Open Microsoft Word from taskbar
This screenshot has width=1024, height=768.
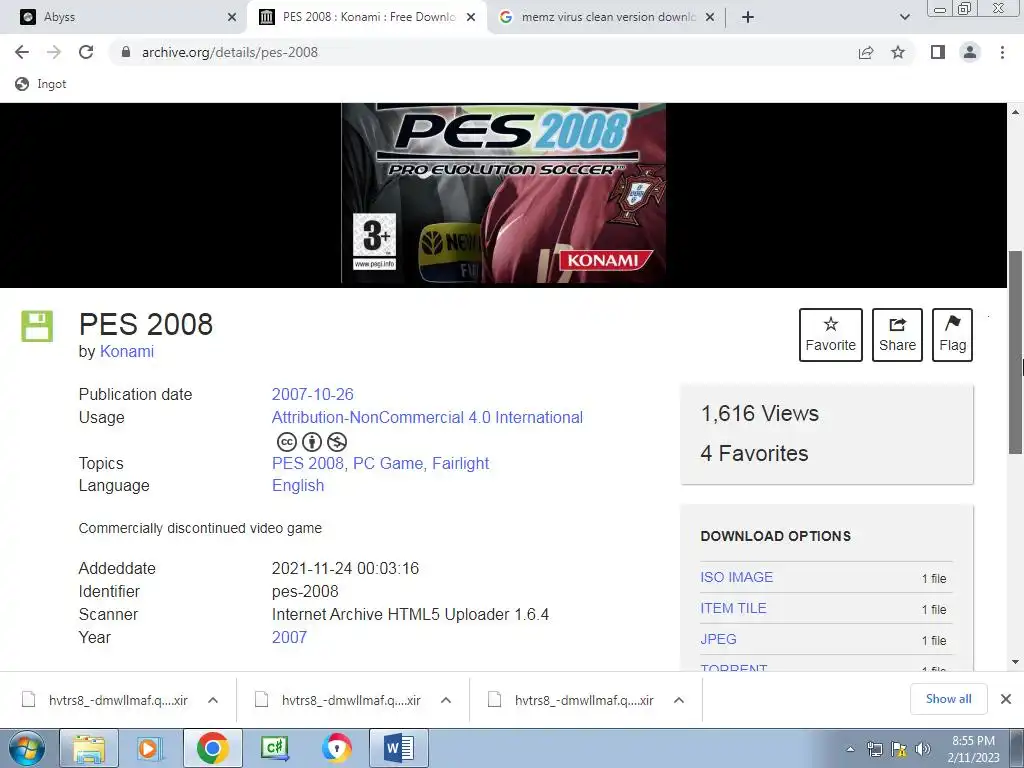click(x=398, y=748)
